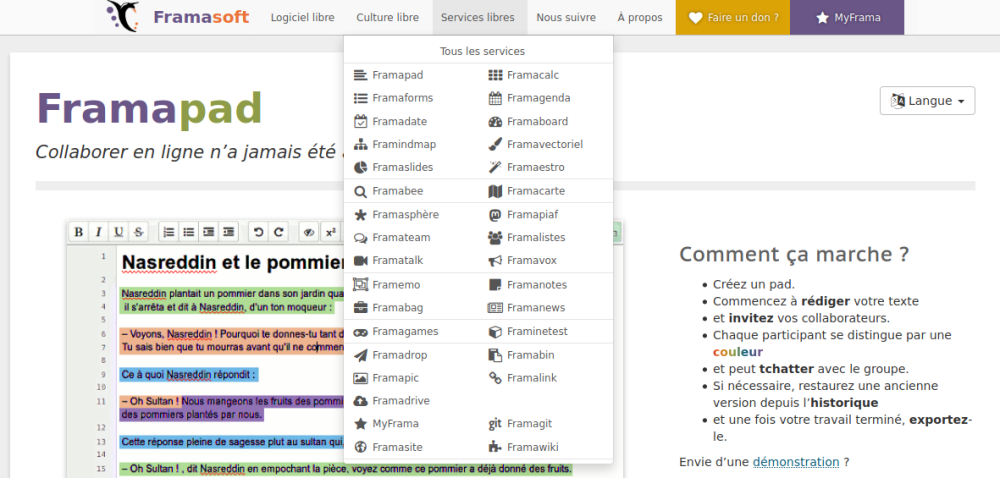The image size is (1000, 478).
Task: Click ordered list button in pad preview
Action: point(169,232)
